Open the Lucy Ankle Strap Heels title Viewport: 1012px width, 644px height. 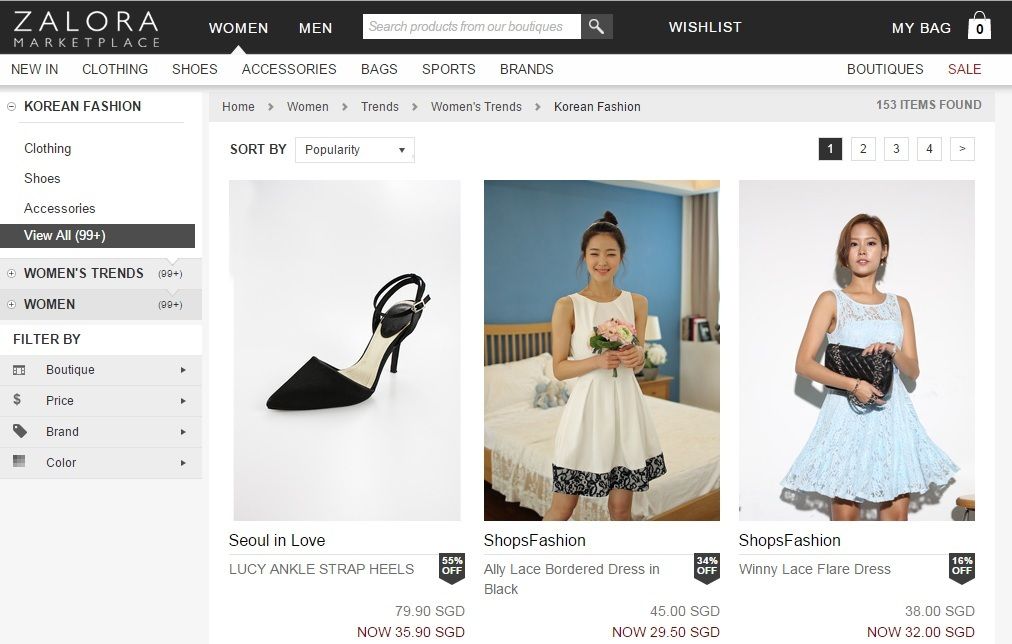pyautogui.click(x=321, y=569)
